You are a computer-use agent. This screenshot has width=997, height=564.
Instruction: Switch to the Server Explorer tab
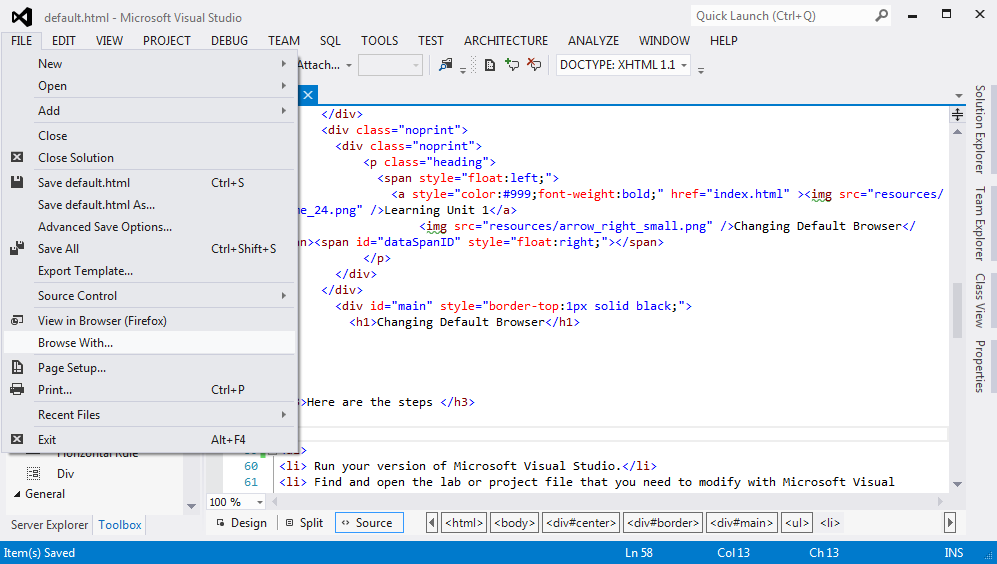coord(49,525)
